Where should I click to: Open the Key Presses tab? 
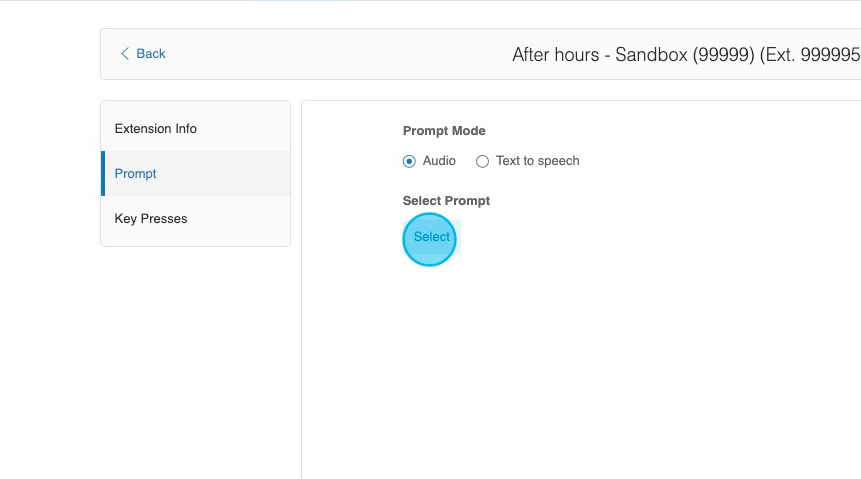pos(151,219)
